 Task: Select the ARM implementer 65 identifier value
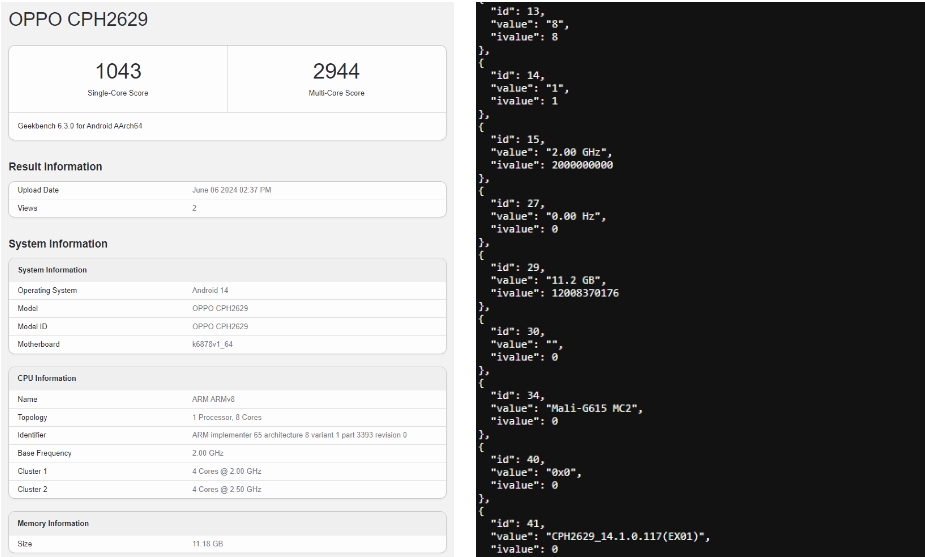coord(299,435)
